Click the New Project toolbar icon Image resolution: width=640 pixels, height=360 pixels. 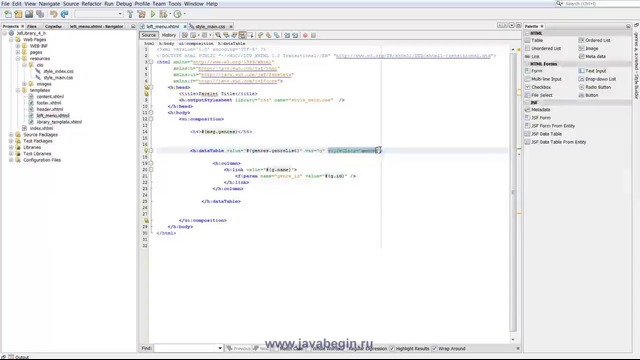point(18,14)
